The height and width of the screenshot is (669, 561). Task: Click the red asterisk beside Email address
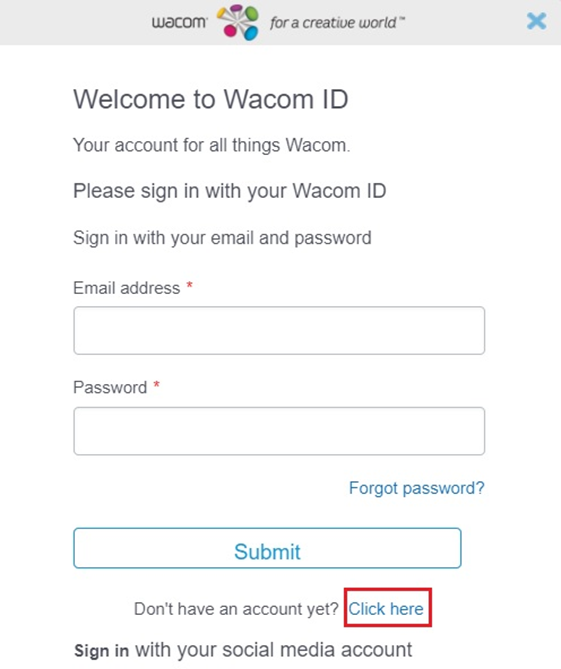pyautogui.click(x=189, y=285)
